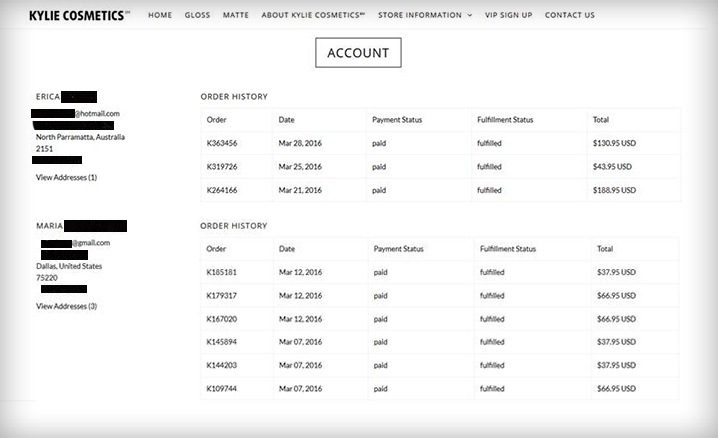Click Maria's ORDER HISTORY heading

tap(234, 226)
